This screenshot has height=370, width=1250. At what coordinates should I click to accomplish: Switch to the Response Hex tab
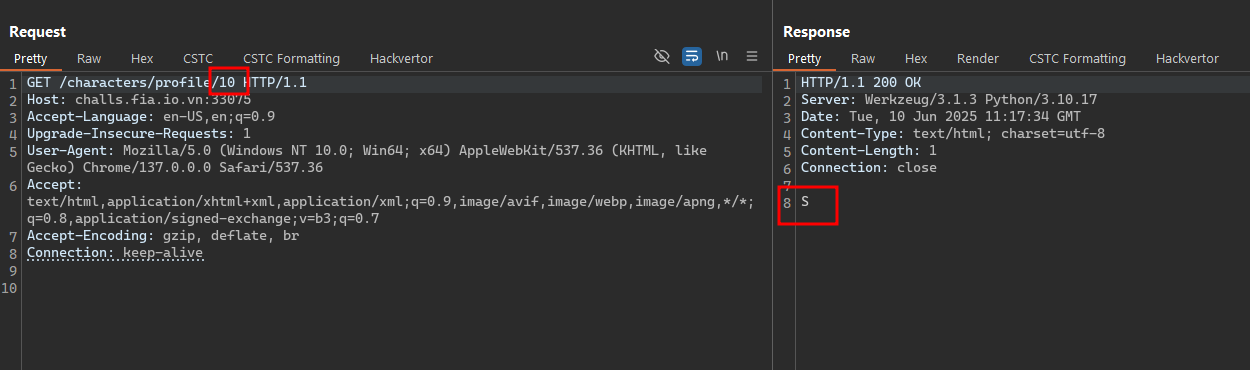pos(916,59)
